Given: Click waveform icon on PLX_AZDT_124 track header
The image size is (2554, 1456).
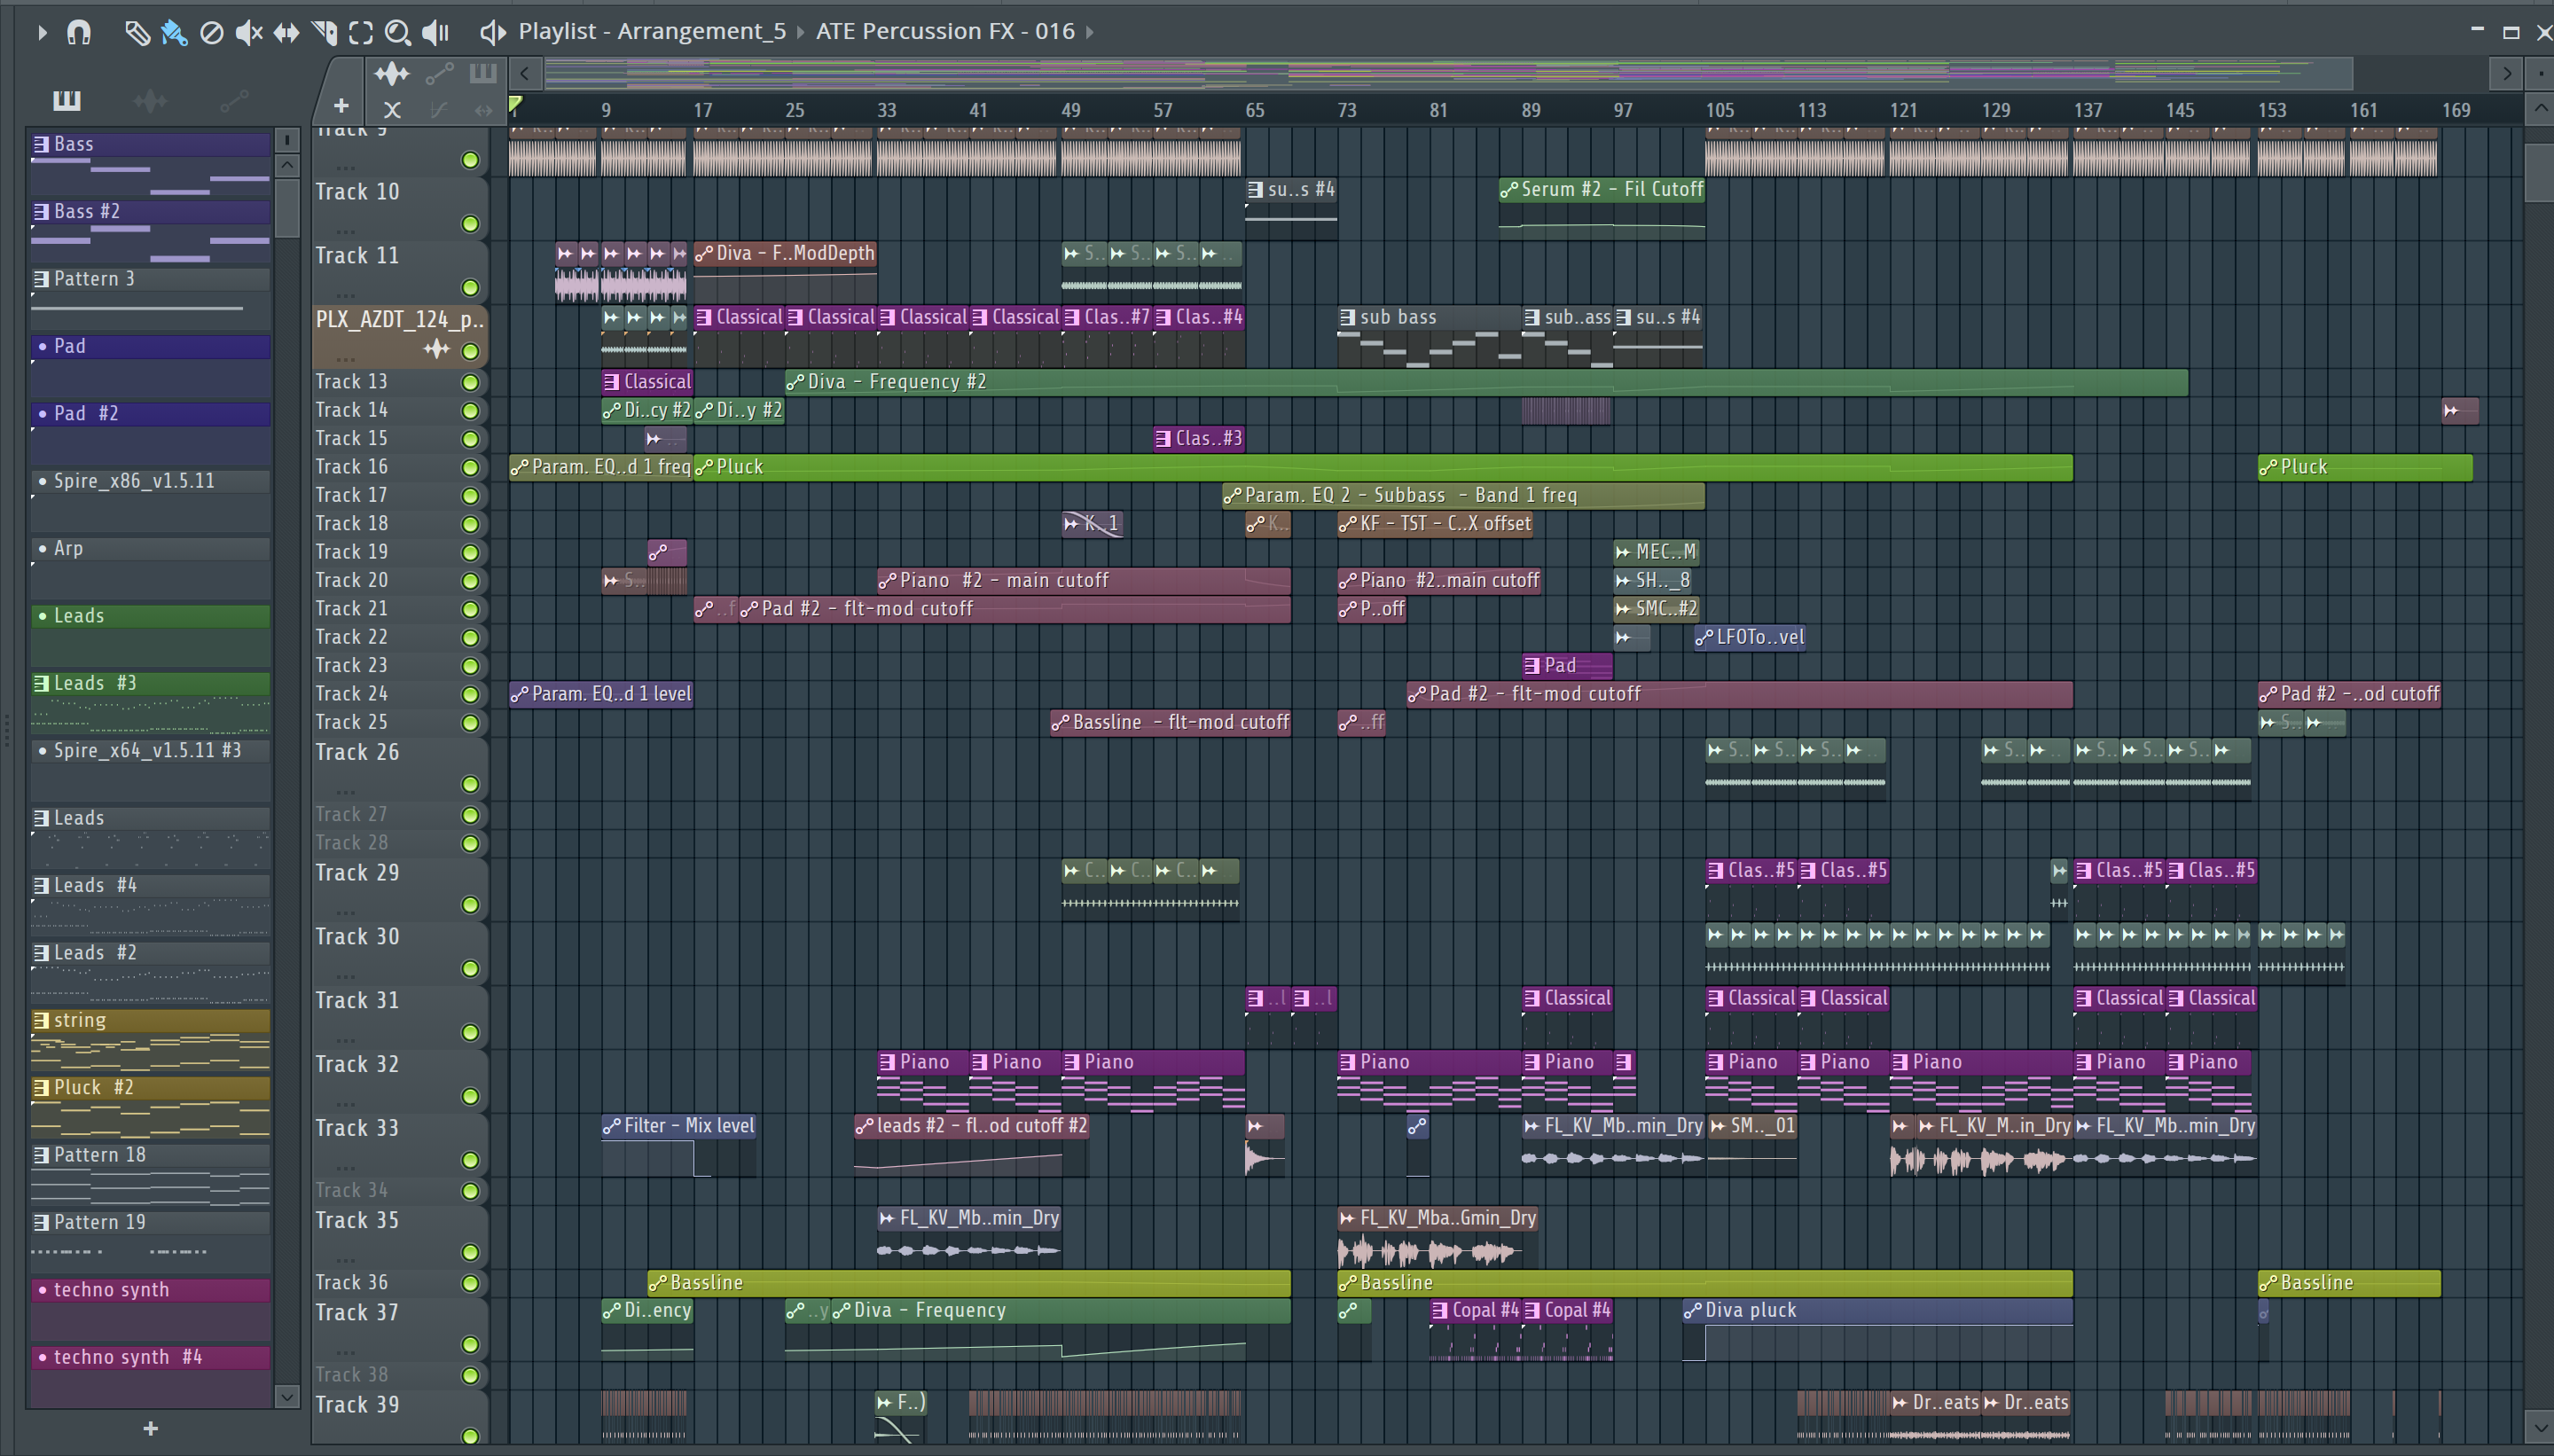Looking at the screenshot, I should 436,349.
